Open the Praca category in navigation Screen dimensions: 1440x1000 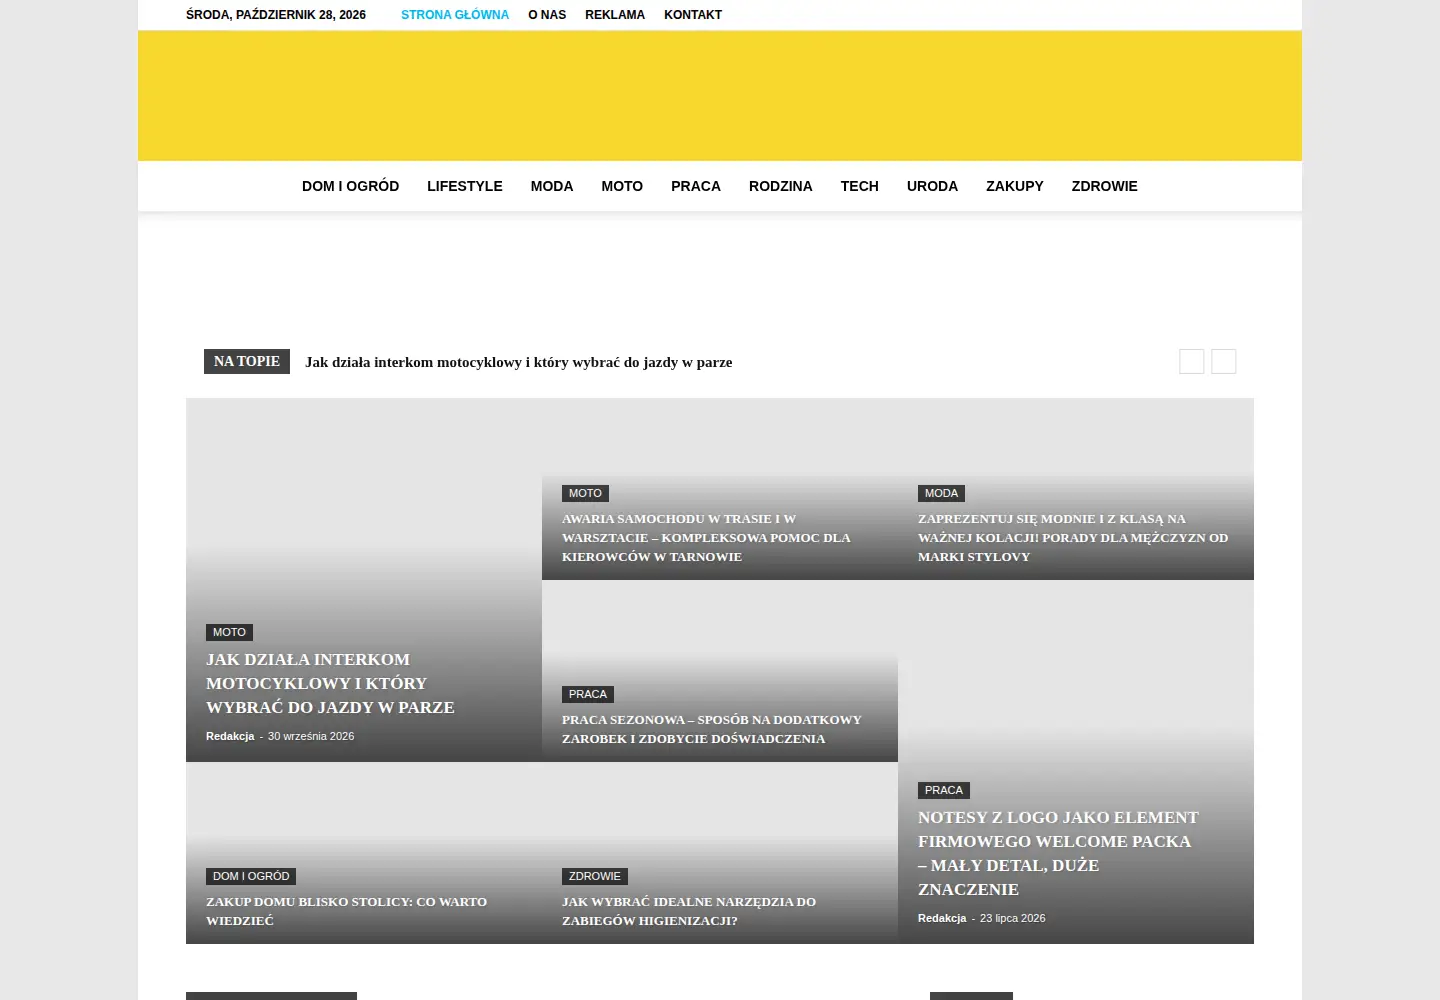coord(696,186)
